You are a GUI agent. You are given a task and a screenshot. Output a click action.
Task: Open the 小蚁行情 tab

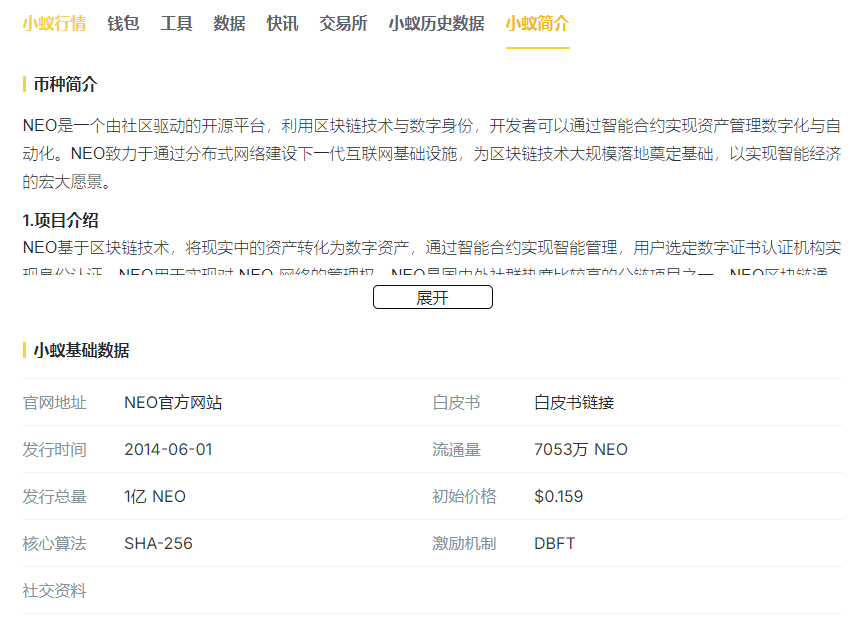(x=54, y=24)
